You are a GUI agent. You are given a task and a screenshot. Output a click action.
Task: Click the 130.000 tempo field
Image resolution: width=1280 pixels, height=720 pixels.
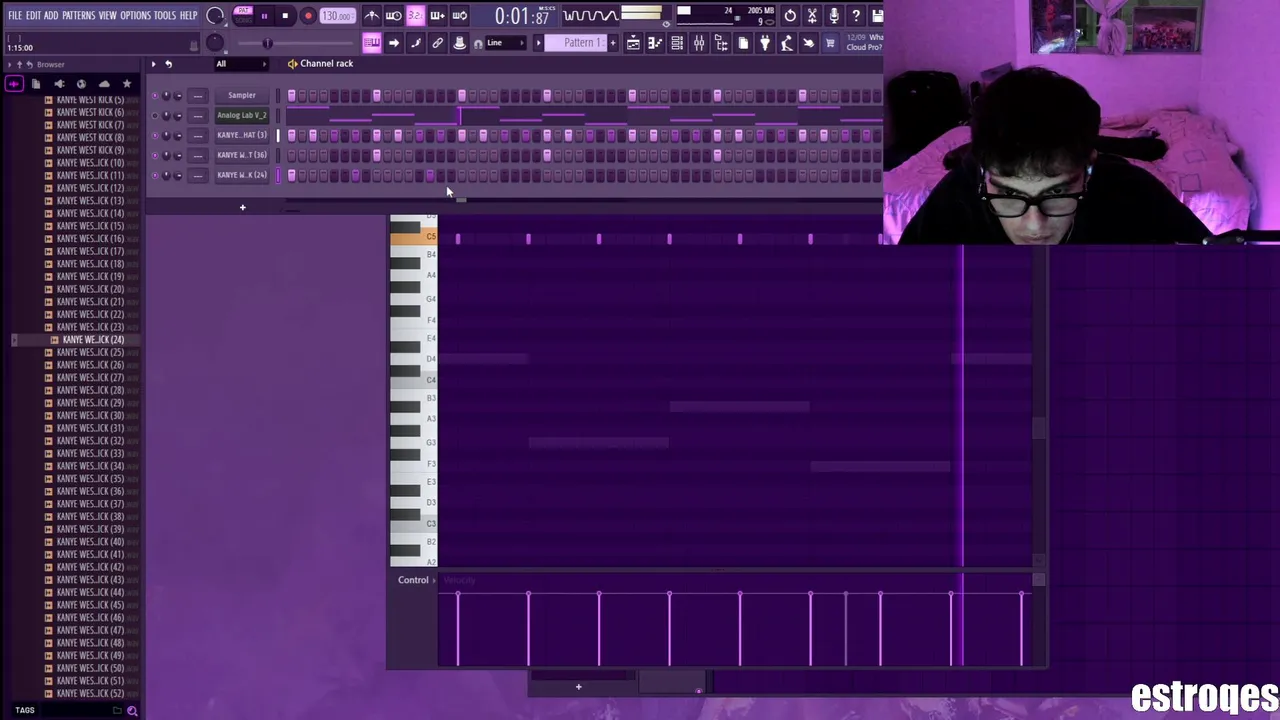(337, 16)
